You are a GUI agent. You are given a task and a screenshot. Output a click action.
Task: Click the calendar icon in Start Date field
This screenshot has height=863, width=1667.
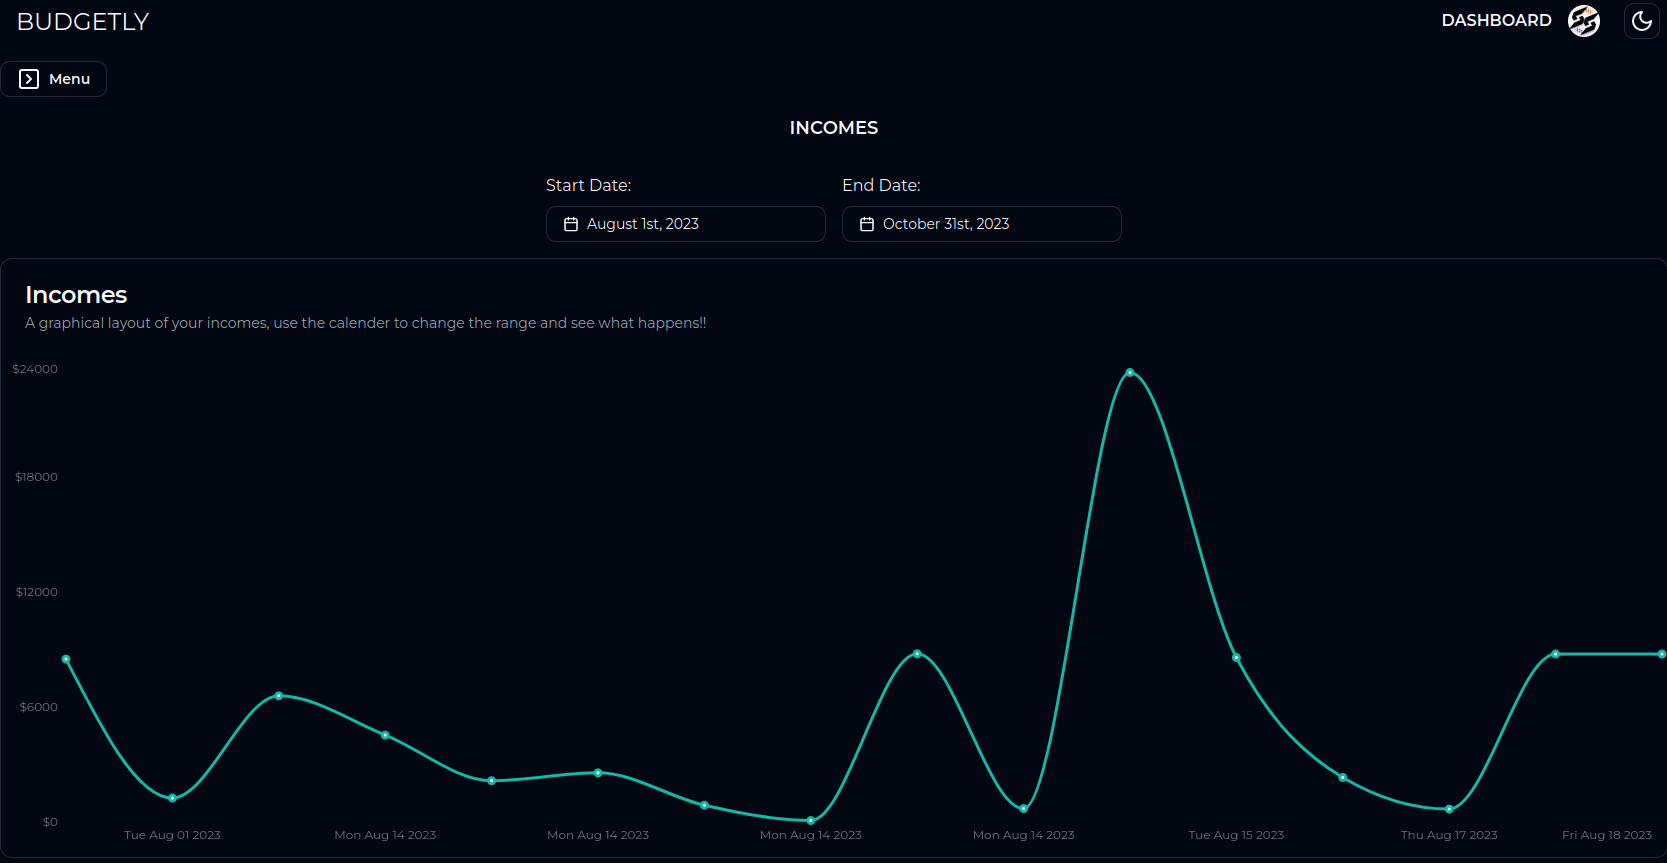coord(571,224)
